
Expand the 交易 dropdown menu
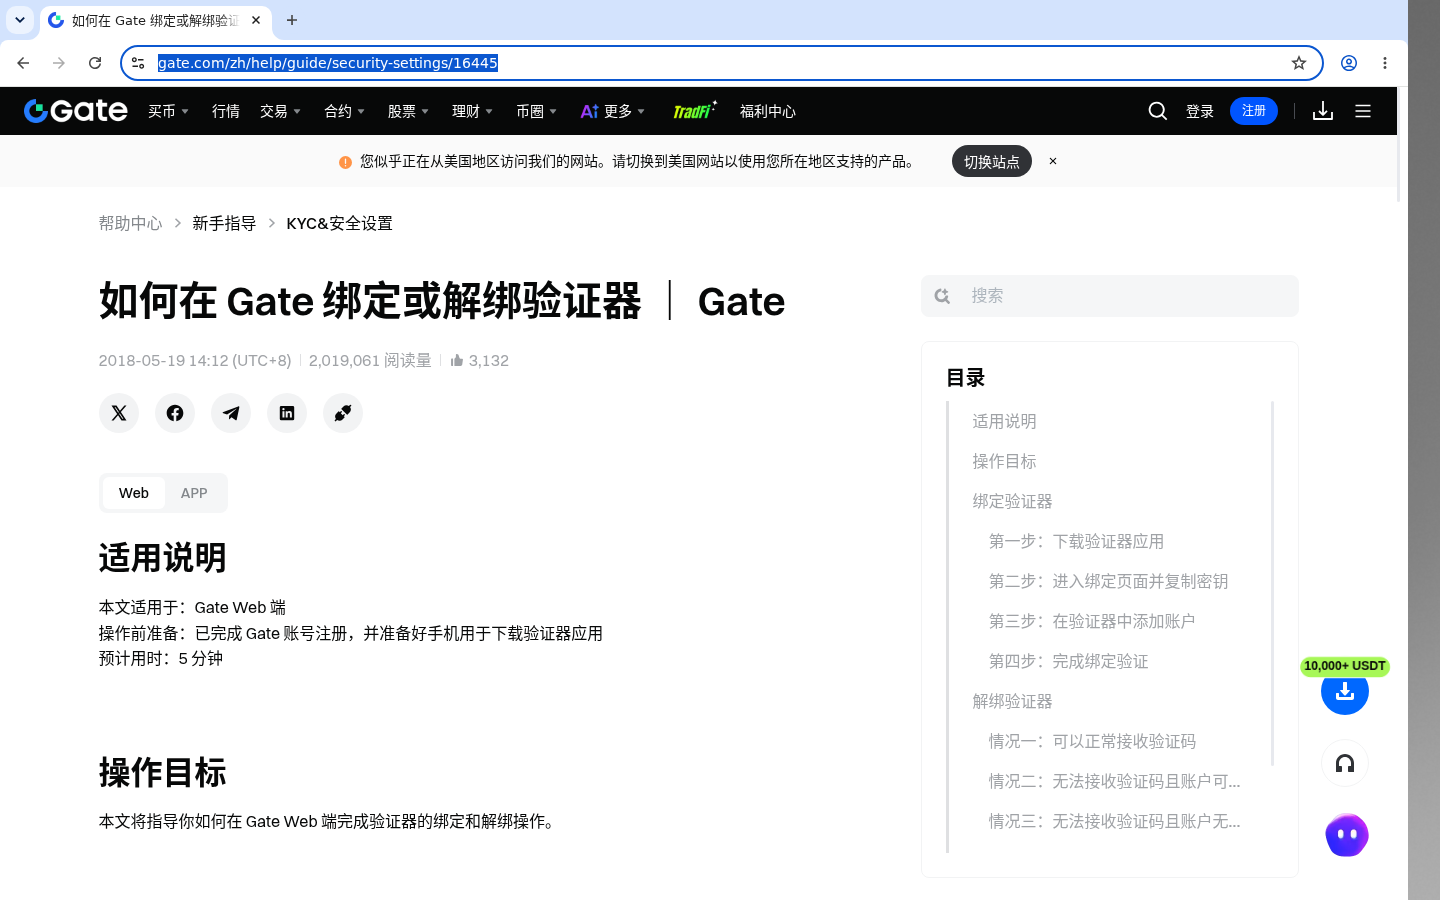pos(280,111)
